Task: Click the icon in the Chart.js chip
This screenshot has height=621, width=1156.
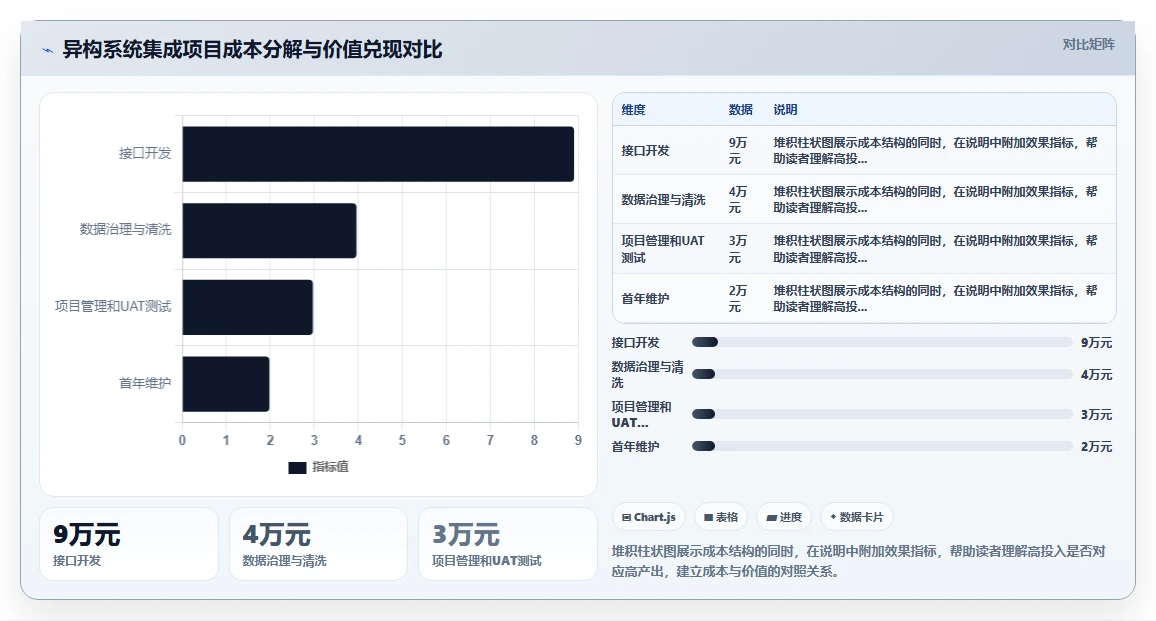Action: point(626,518)
